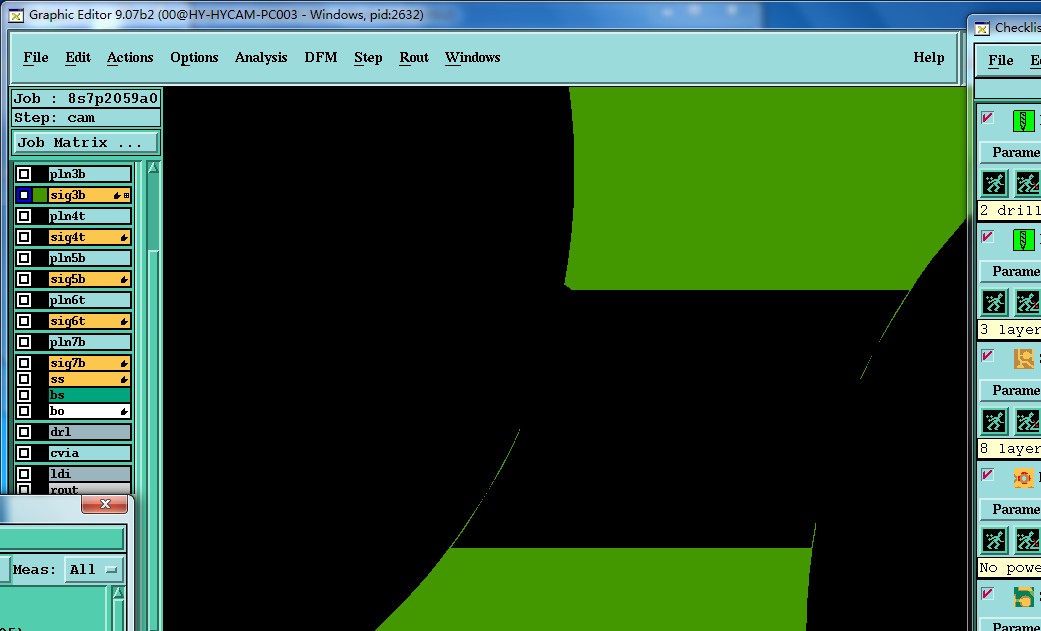Select the pln6t layer name
This screenshot has height=631, width=1041.
[x=90, y=300]
